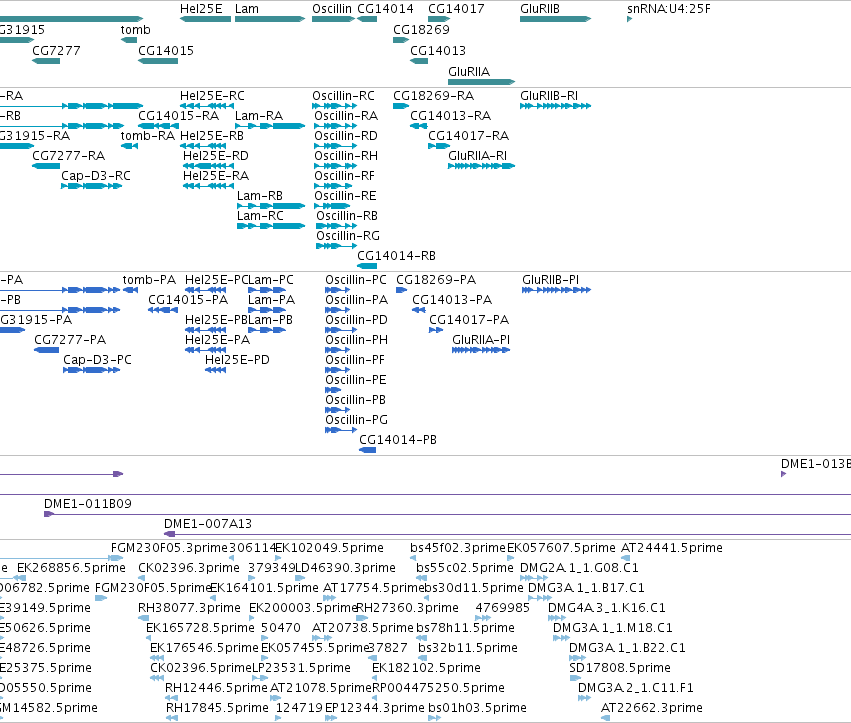The width and height of the screenshot is (851, 723).
Task: Click the tomb gene label
Action: coord(135,30)
